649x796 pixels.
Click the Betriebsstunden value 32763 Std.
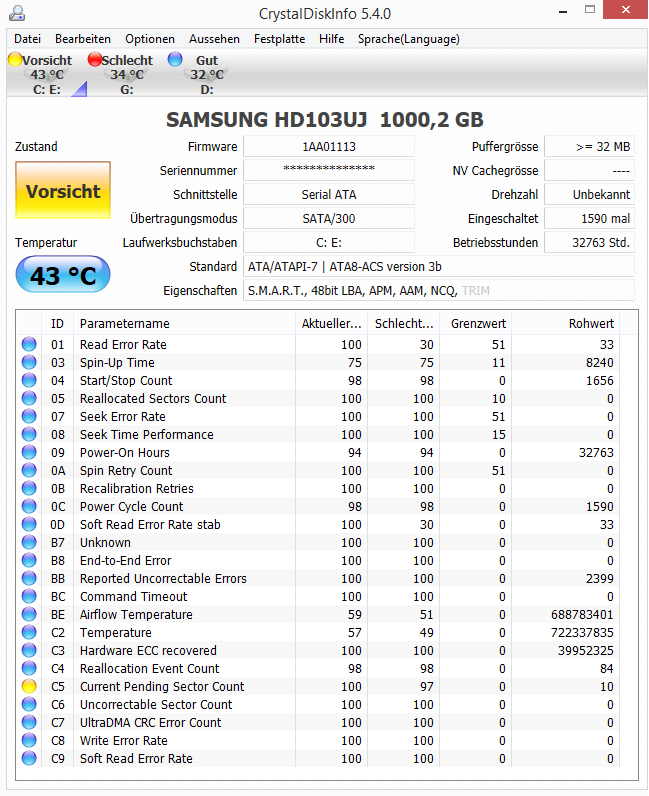(589, 243)
